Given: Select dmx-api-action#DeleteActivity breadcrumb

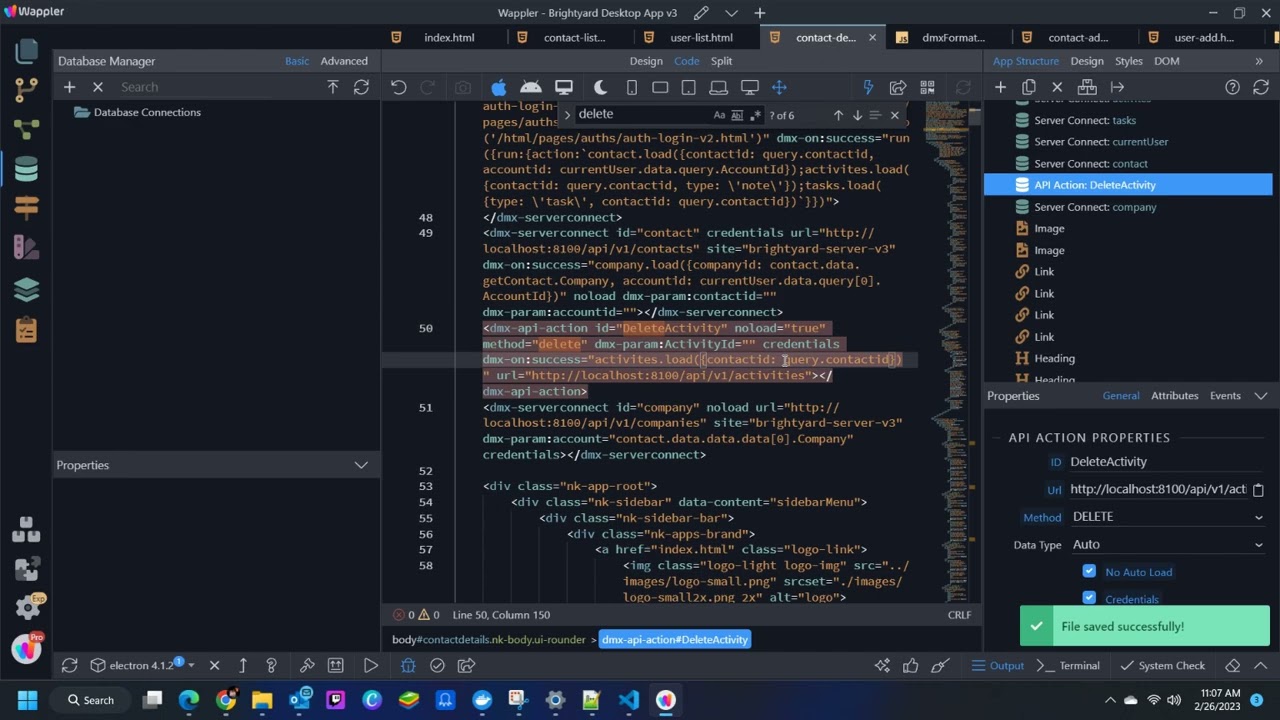Looking at the screenshot, I should (675, 640).
